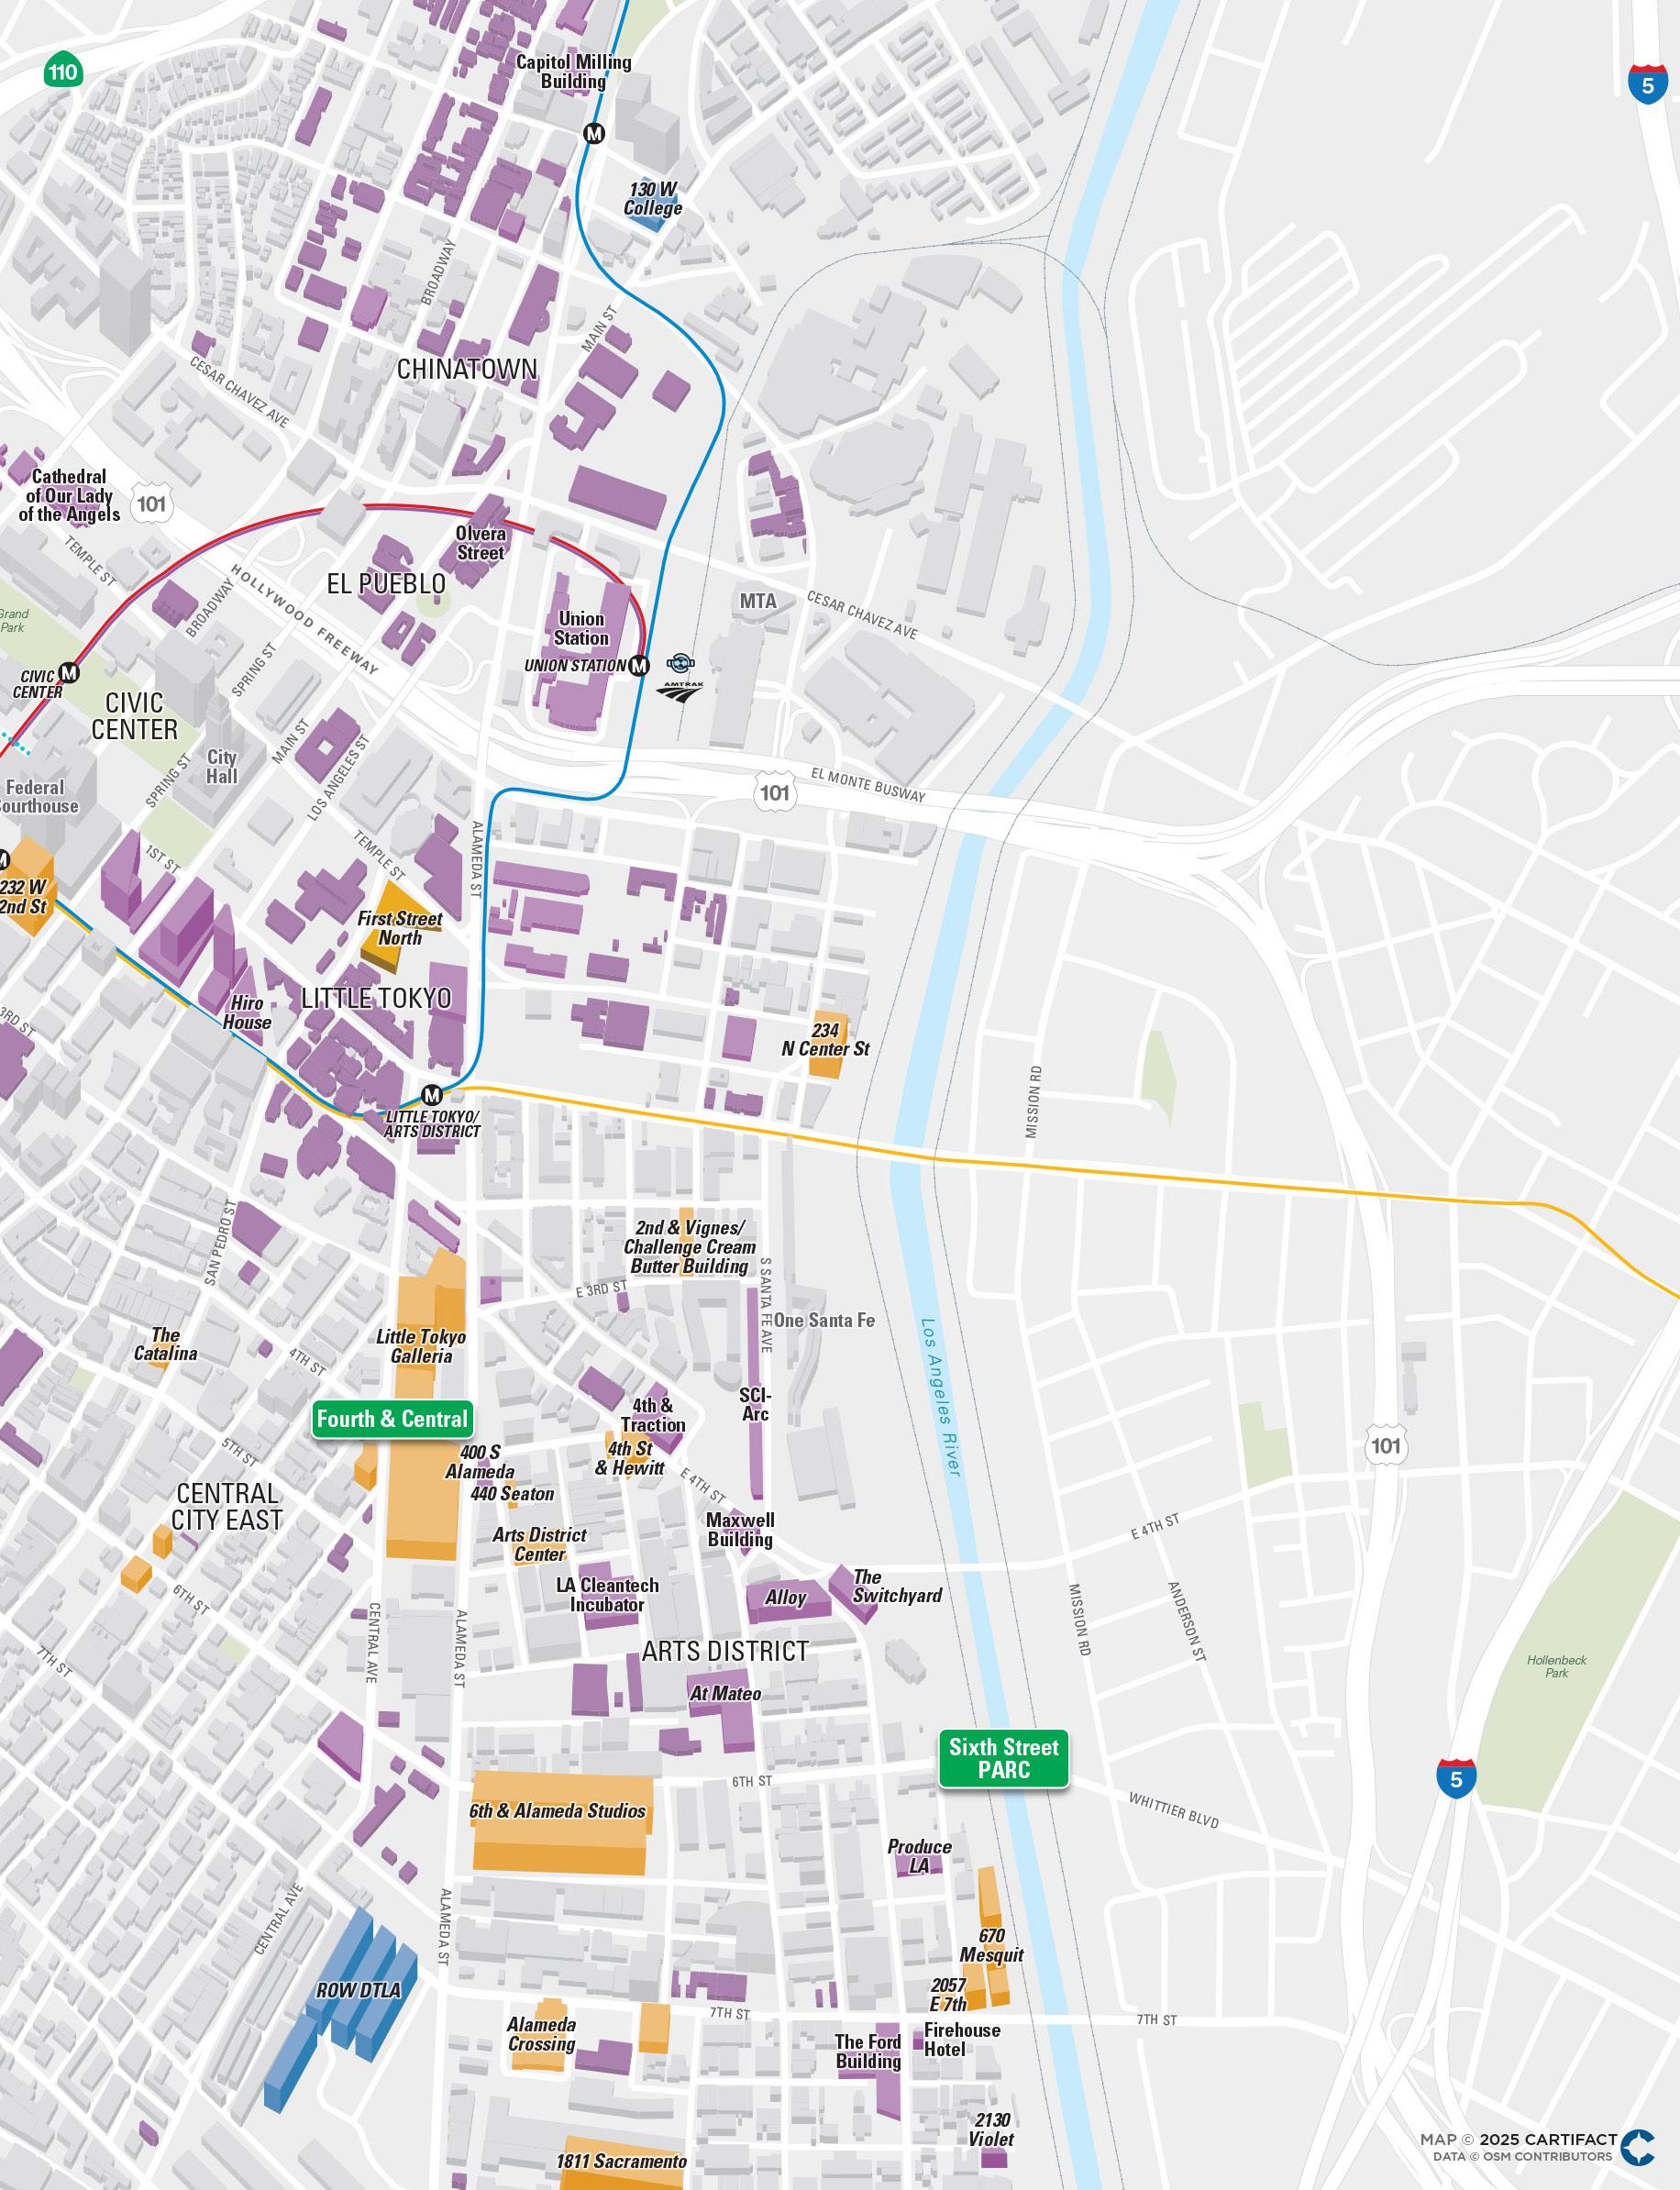The image size is (1680, 2190).
Task: Click The Switchyard label
Action: click(897, 1586)
